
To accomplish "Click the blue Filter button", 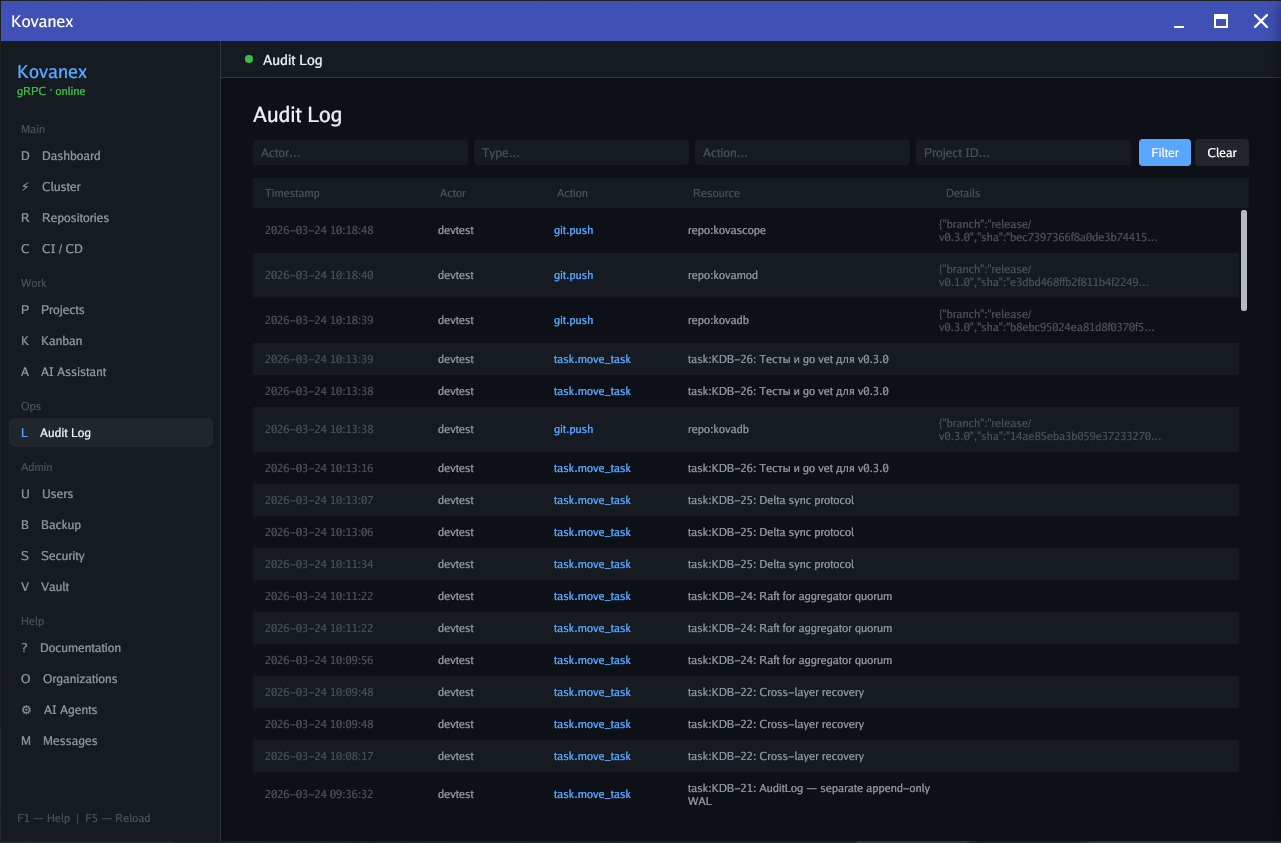I will [x=1164, y=152].
